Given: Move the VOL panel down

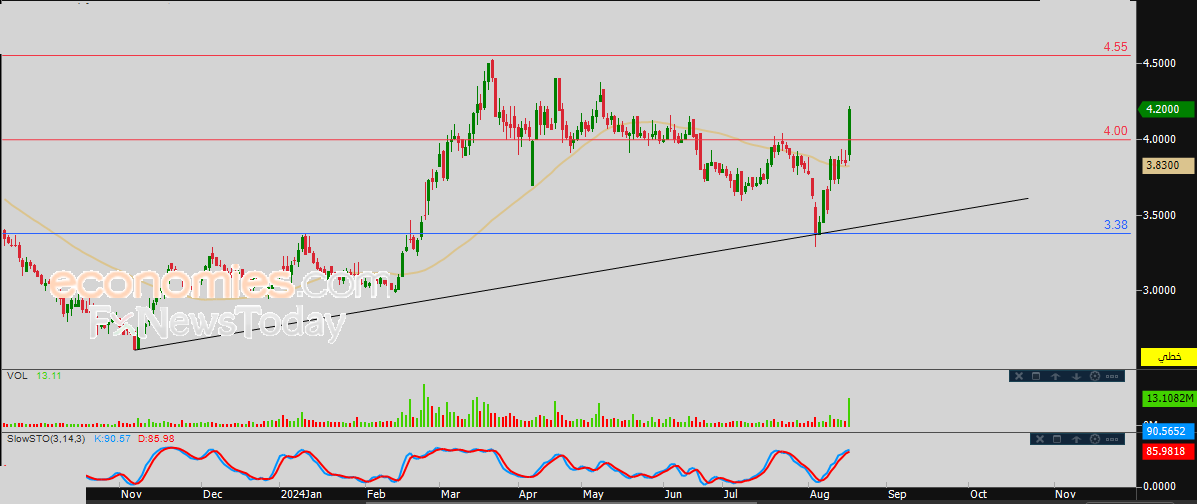Looking at the screenshot, I should click(1076, 376).
